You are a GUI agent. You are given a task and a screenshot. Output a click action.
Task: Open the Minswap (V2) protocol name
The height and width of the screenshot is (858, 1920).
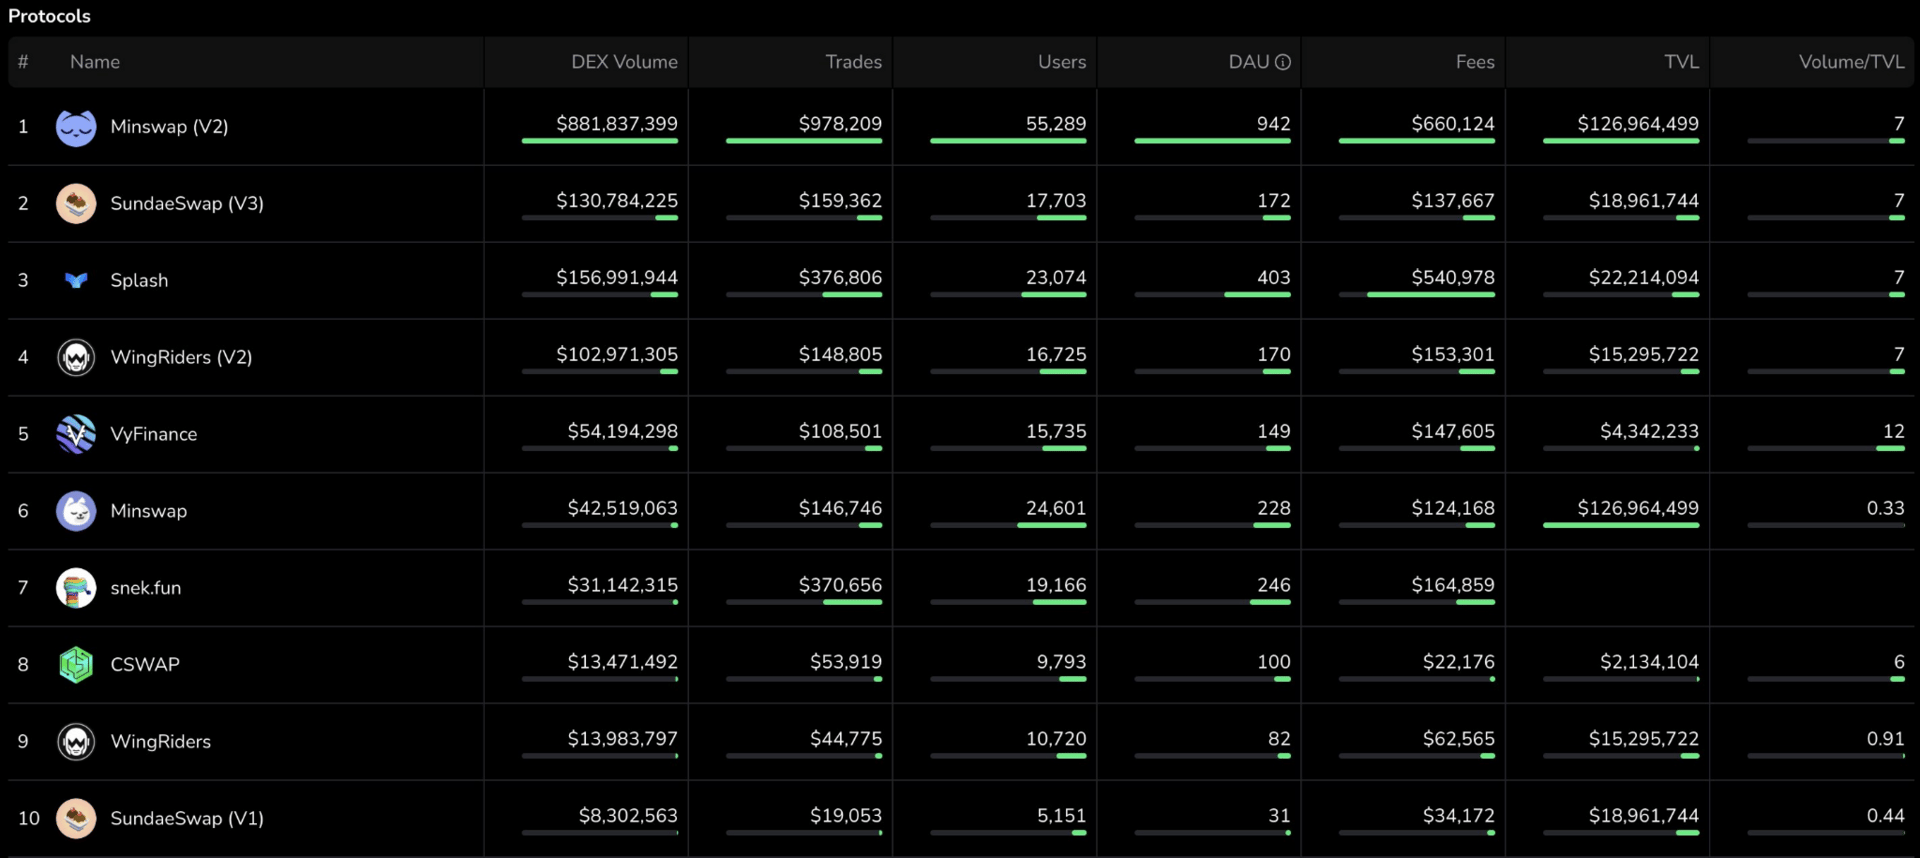pyautogui.click(x=169, y=127)
